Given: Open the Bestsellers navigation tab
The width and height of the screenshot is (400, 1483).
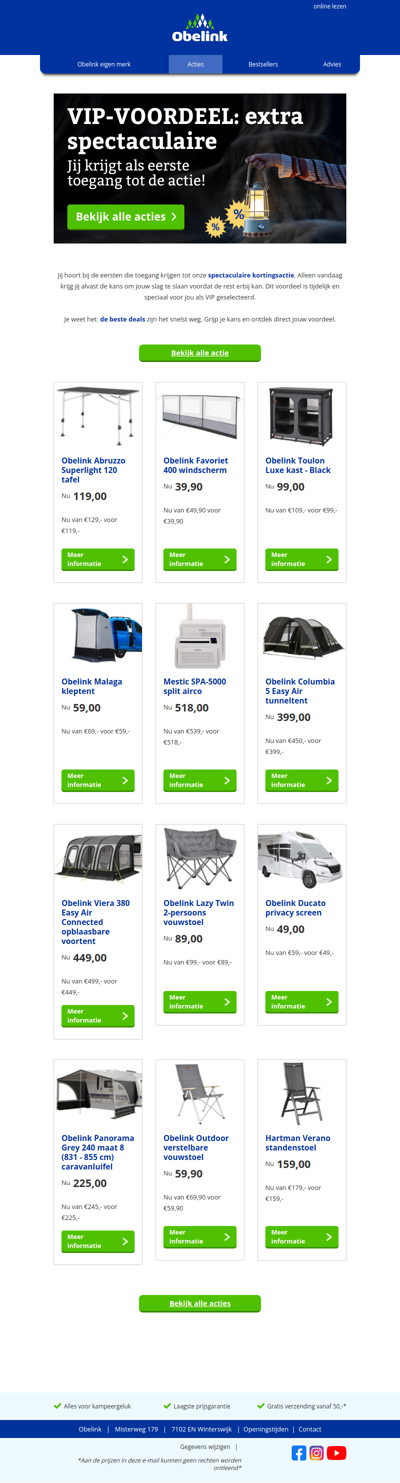Looking at the screenshot, I should click(263, 64).
